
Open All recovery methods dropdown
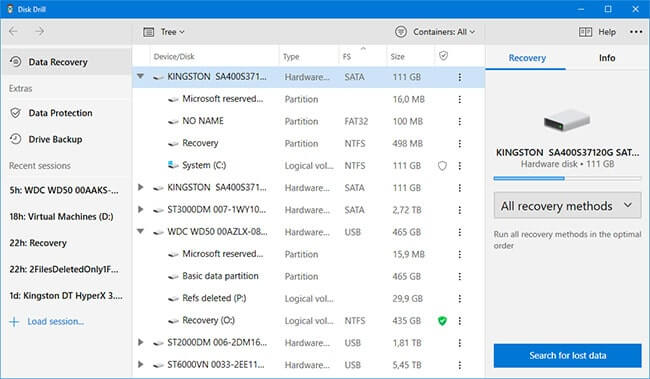click(567, 206)
